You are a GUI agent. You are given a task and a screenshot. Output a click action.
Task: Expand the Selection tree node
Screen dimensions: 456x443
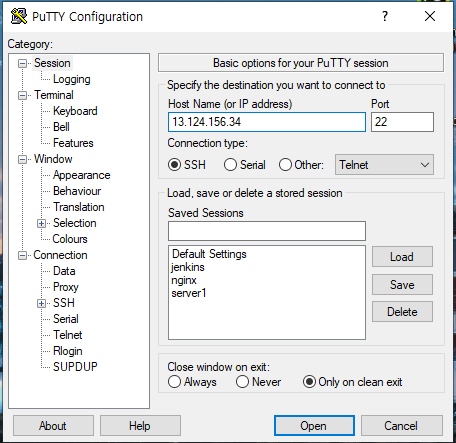[x=41, y=223]
